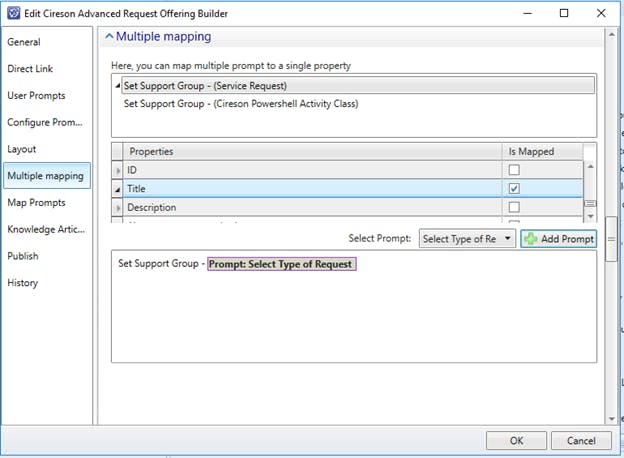Click the Add Prompt button
This screenshot has width=624, height=458.
tap(559, 239)
